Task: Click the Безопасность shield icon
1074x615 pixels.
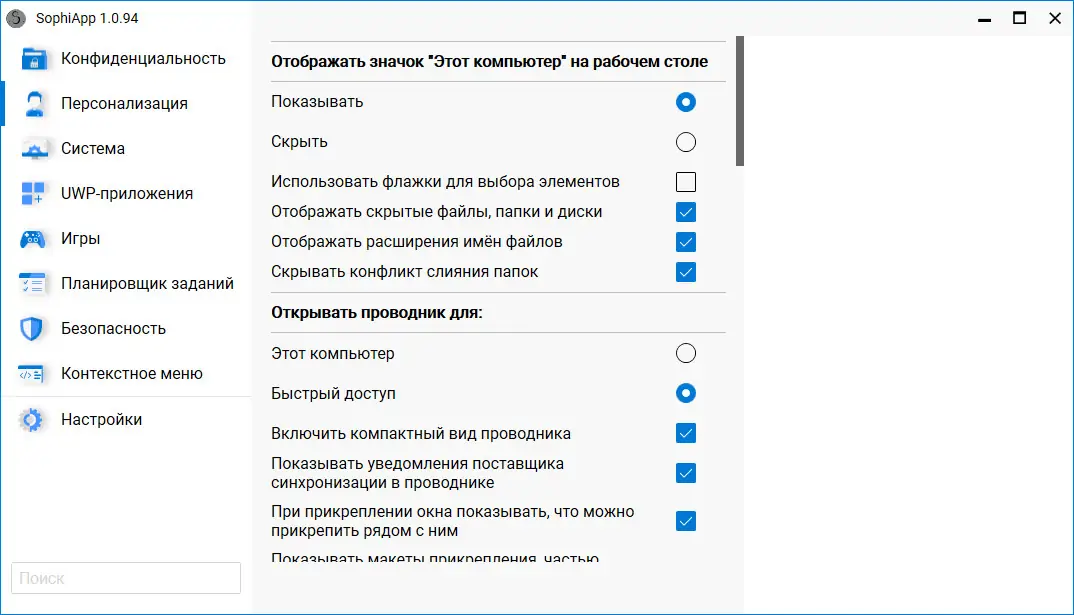Action: pyautogui.click(x=33, y=328)
